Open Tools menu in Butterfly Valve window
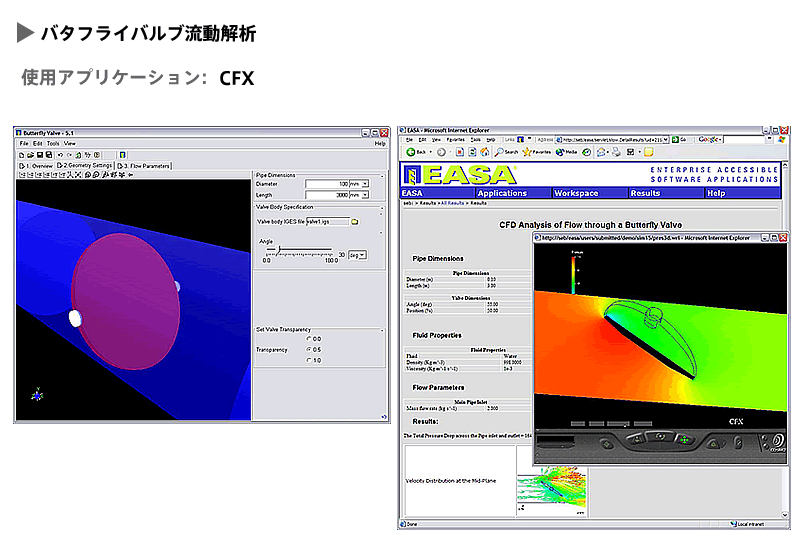Image resolution: width=800 pixels, height=549 pixels. point(53,143)
